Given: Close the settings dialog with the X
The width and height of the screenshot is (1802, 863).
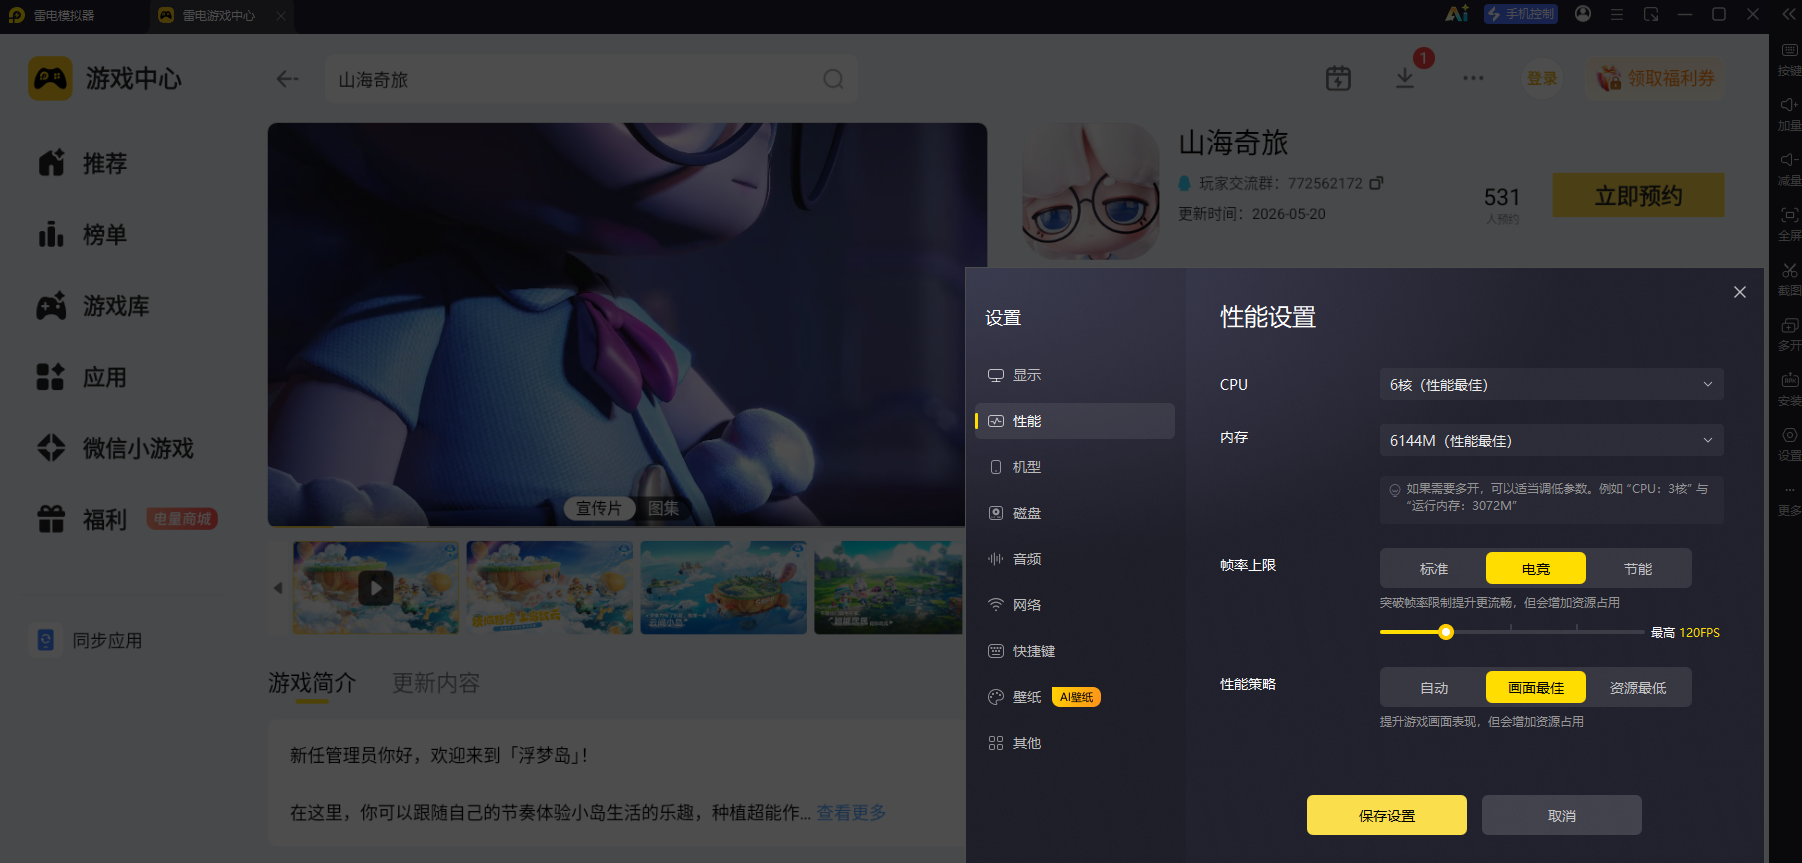Looking at the screenshot, I should point(1740,292).
